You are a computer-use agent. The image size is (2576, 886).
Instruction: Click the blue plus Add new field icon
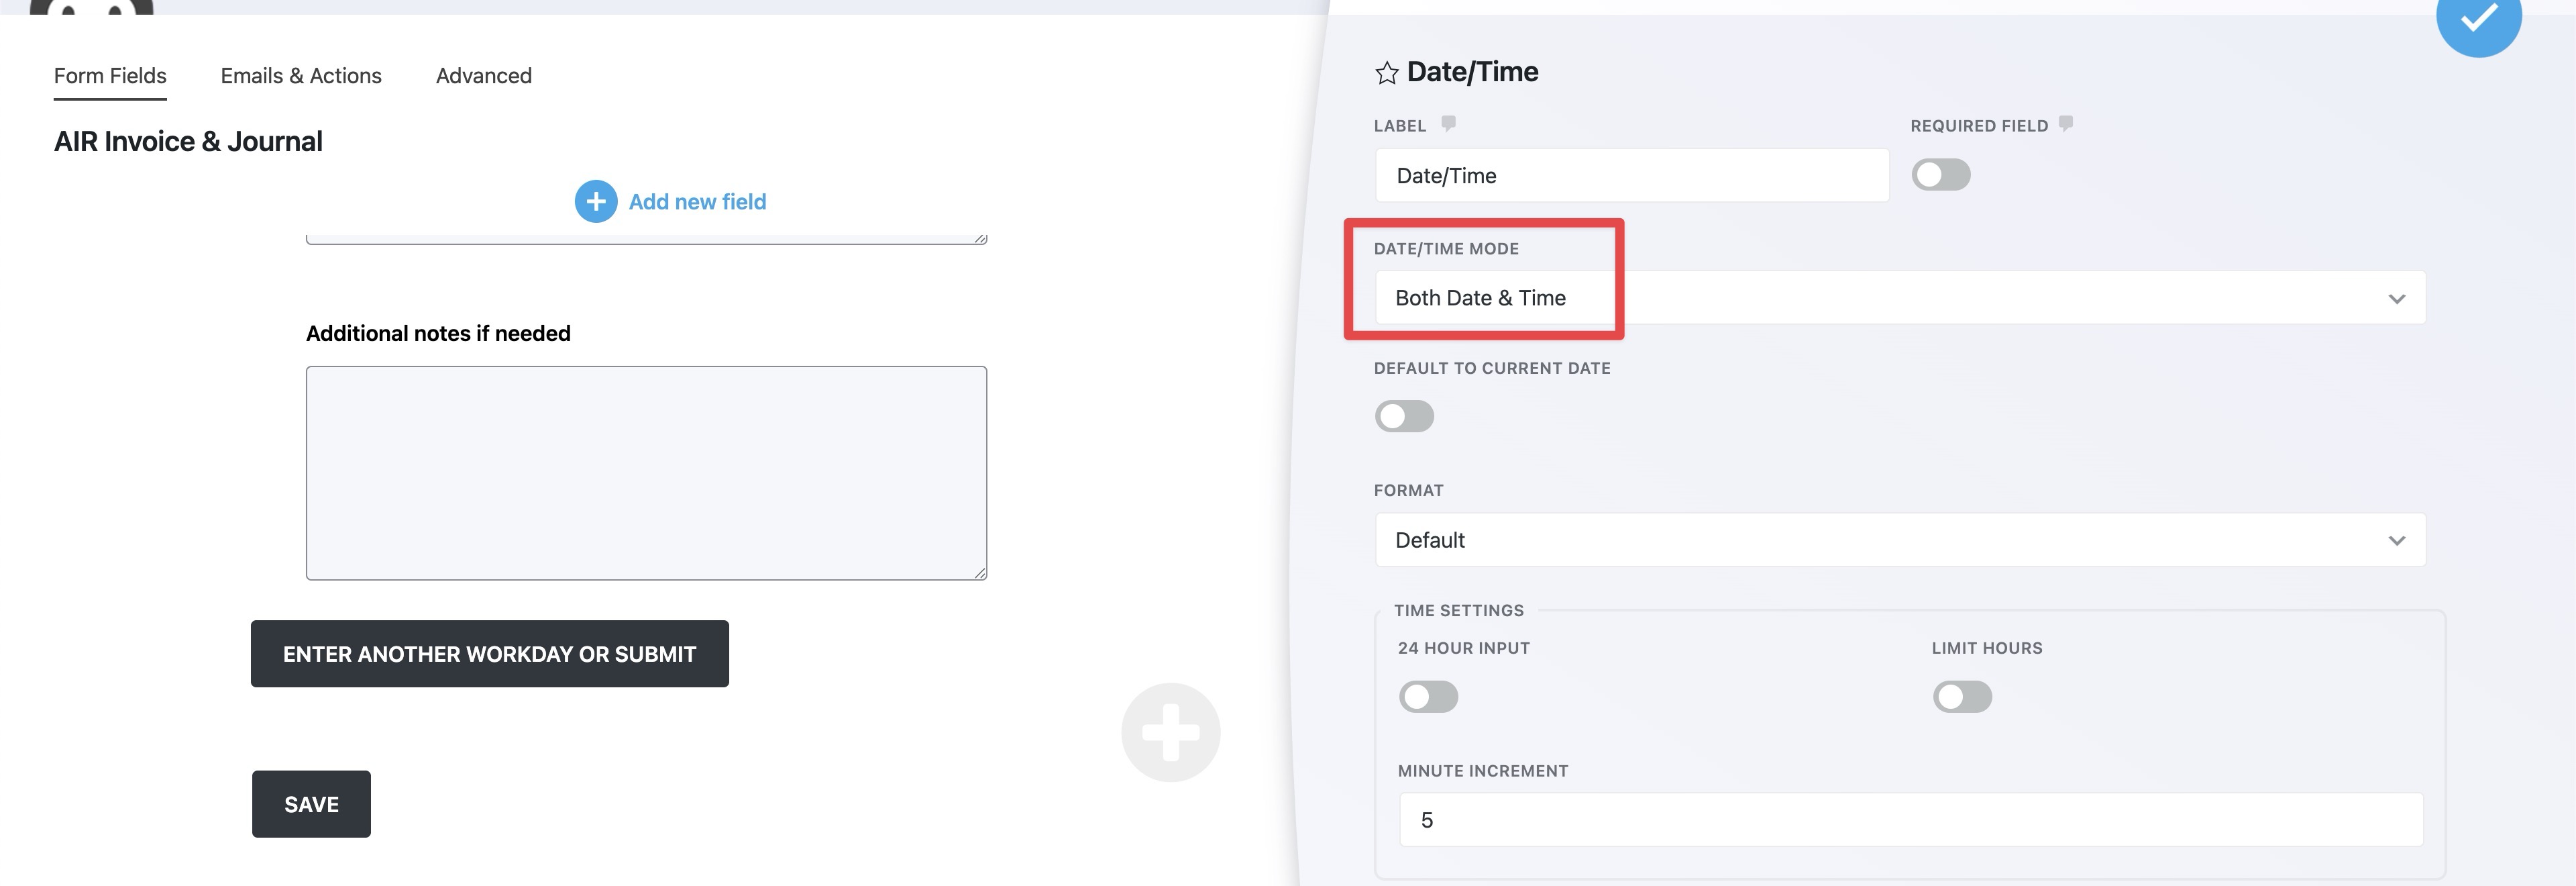tap(596, 202)
